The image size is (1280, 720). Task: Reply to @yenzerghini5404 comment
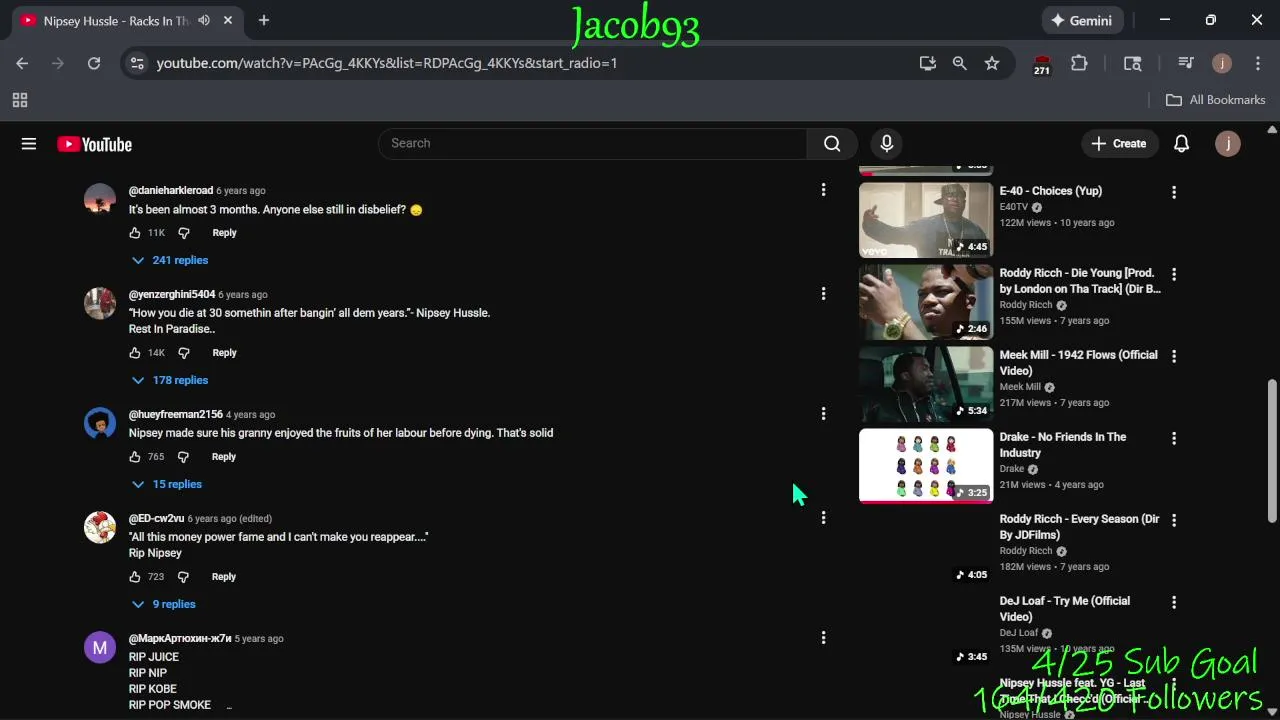(224, 353)
